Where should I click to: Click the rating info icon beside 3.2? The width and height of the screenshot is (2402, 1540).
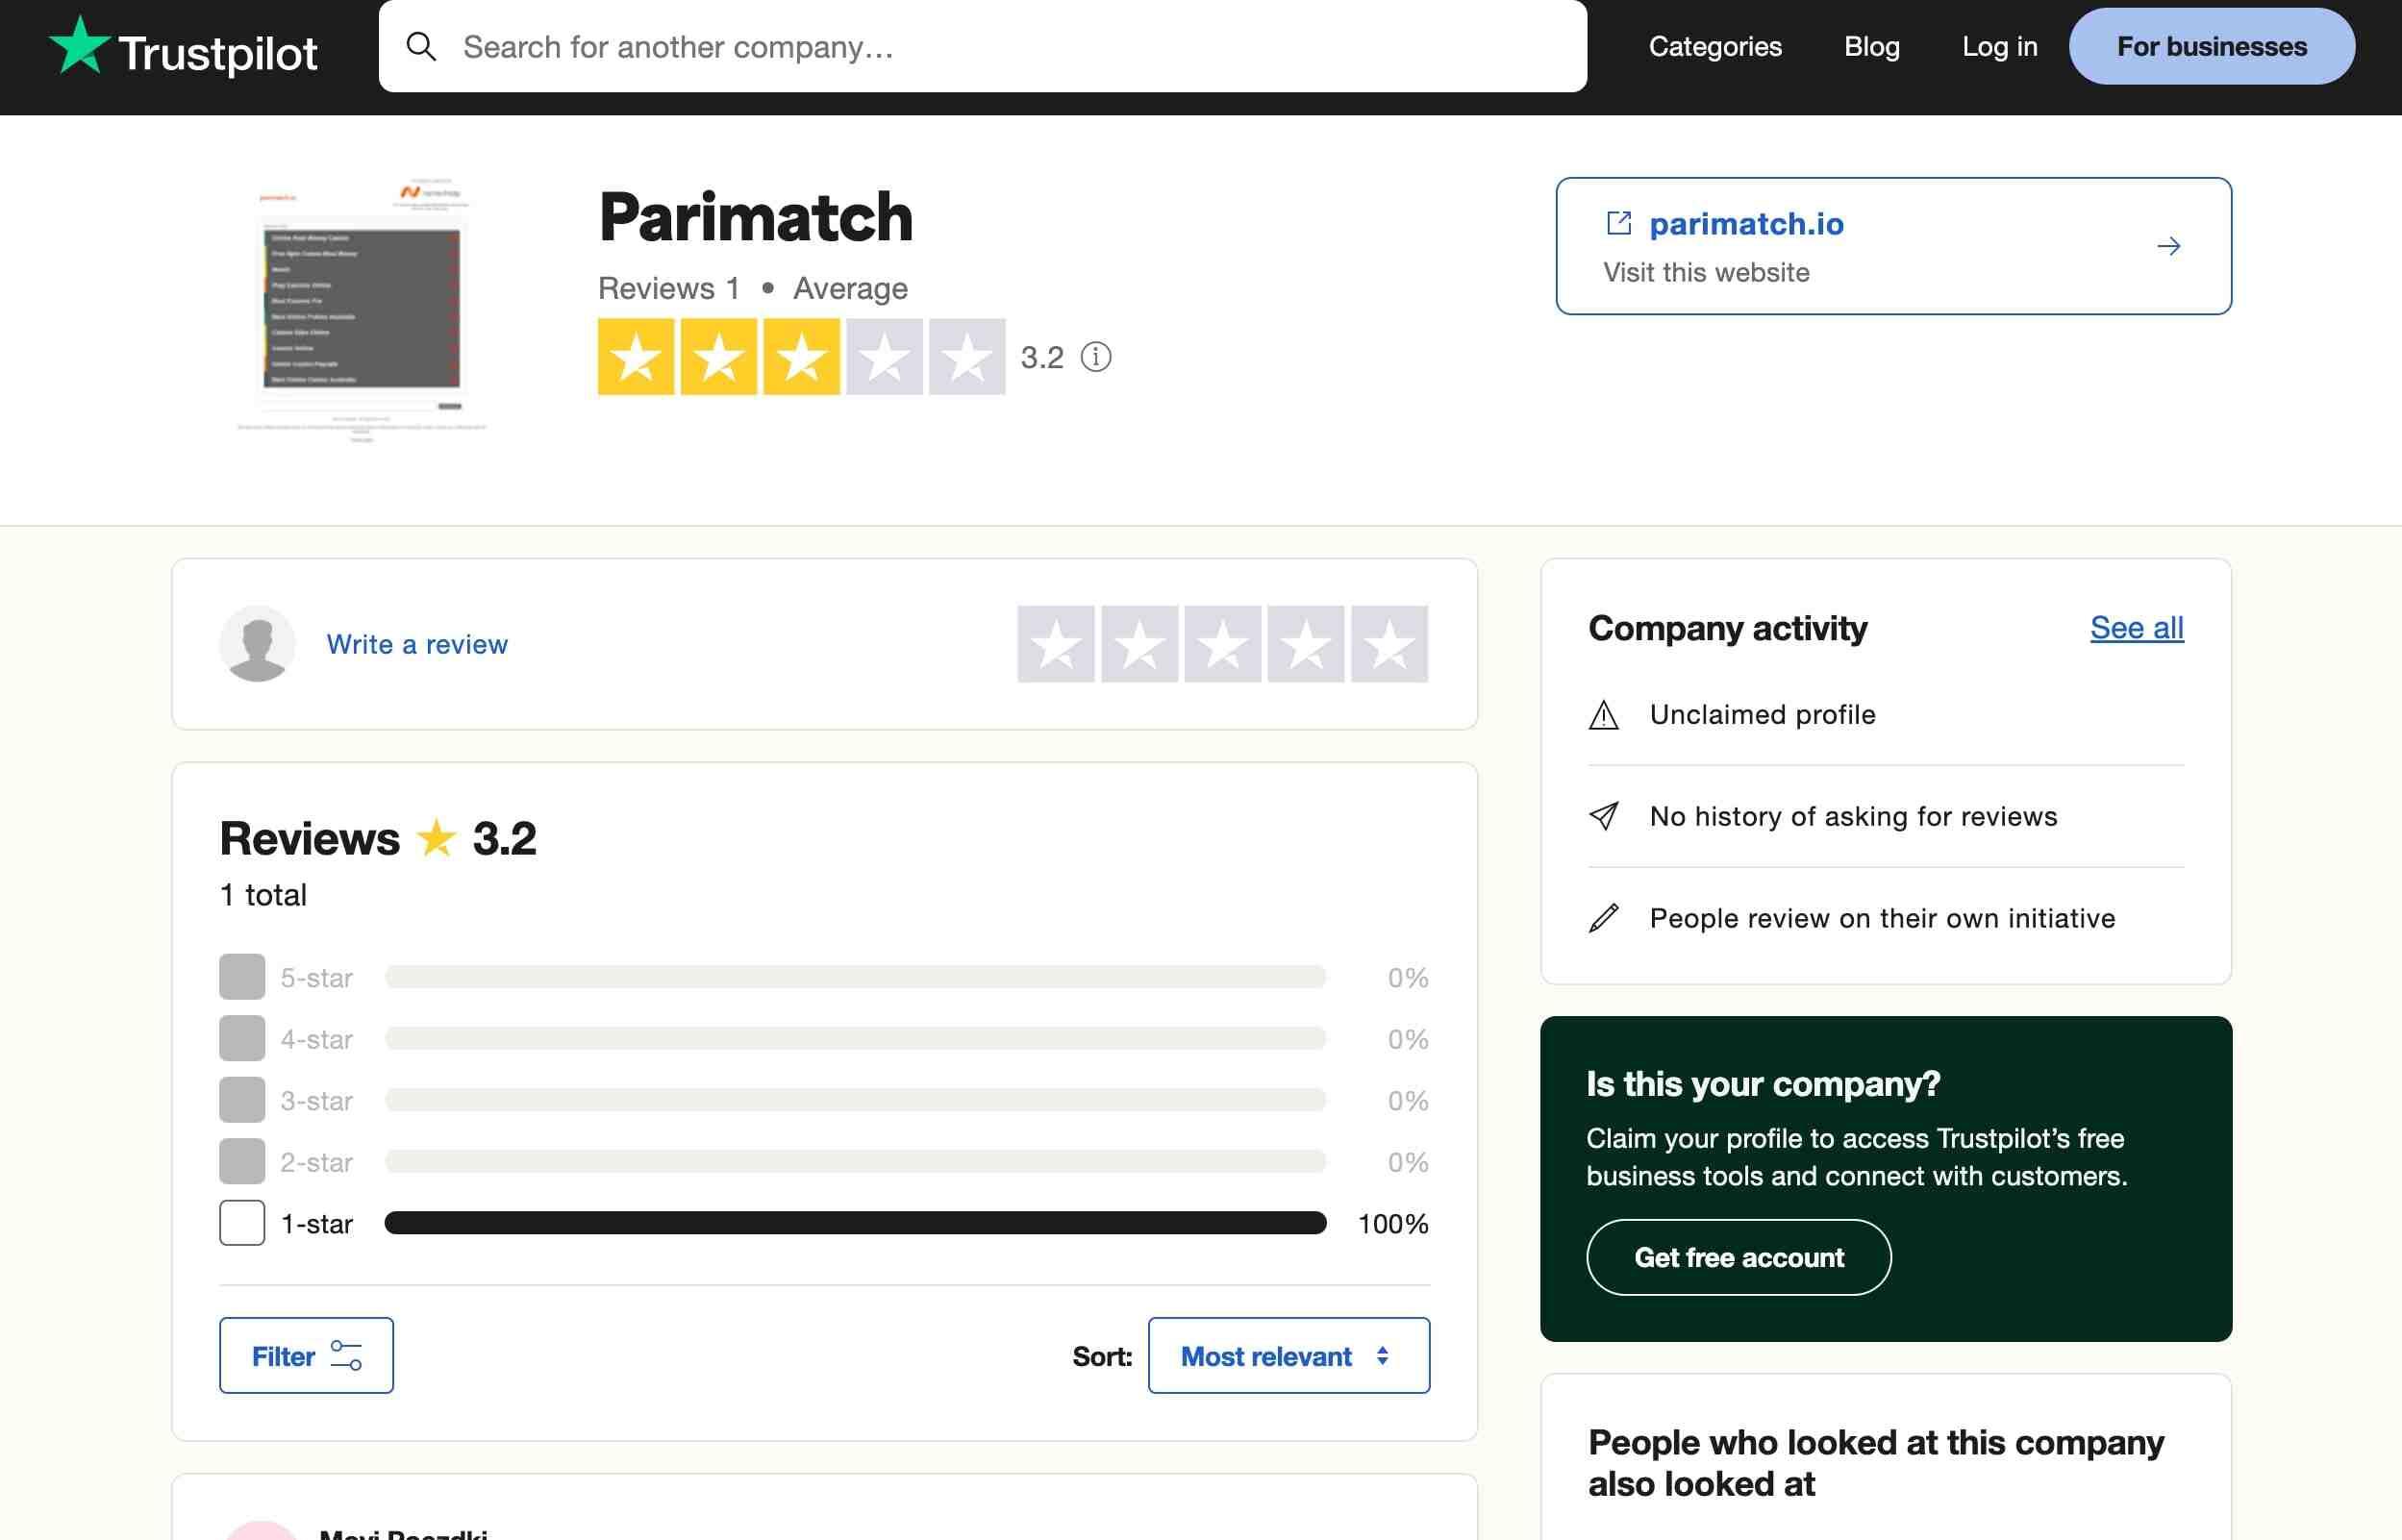[x=1096, y=357]
